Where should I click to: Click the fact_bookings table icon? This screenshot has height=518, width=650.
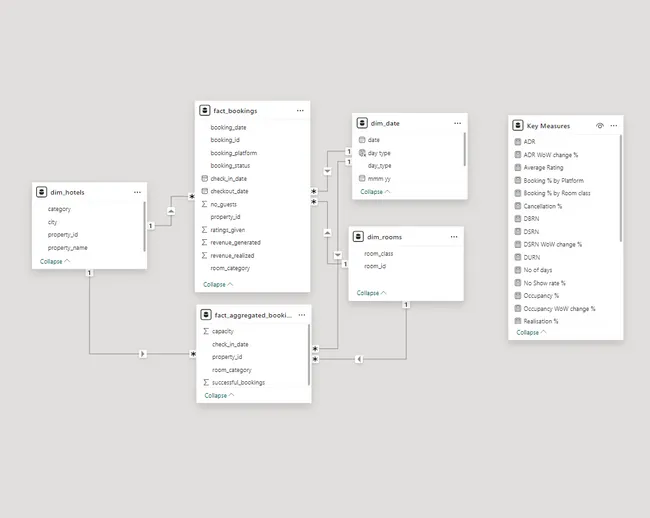[205, 111]
